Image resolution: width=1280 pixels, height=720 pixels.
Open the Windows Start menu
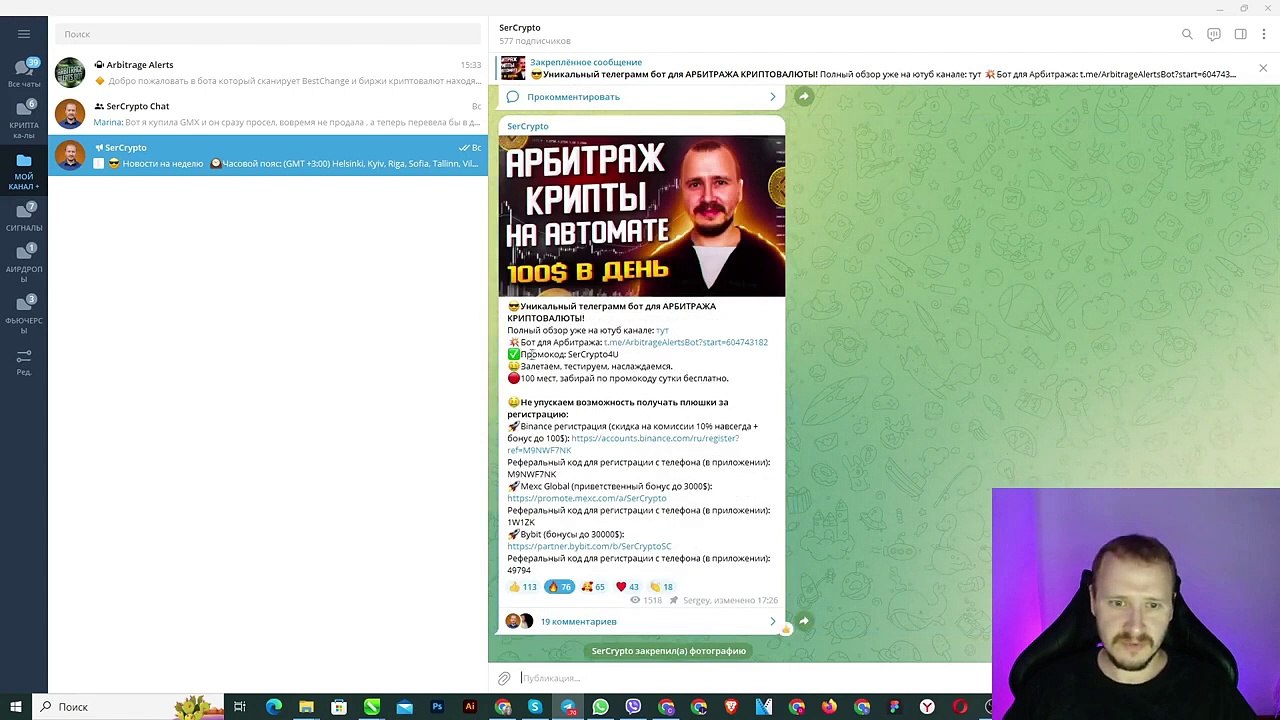pos(16,707)
